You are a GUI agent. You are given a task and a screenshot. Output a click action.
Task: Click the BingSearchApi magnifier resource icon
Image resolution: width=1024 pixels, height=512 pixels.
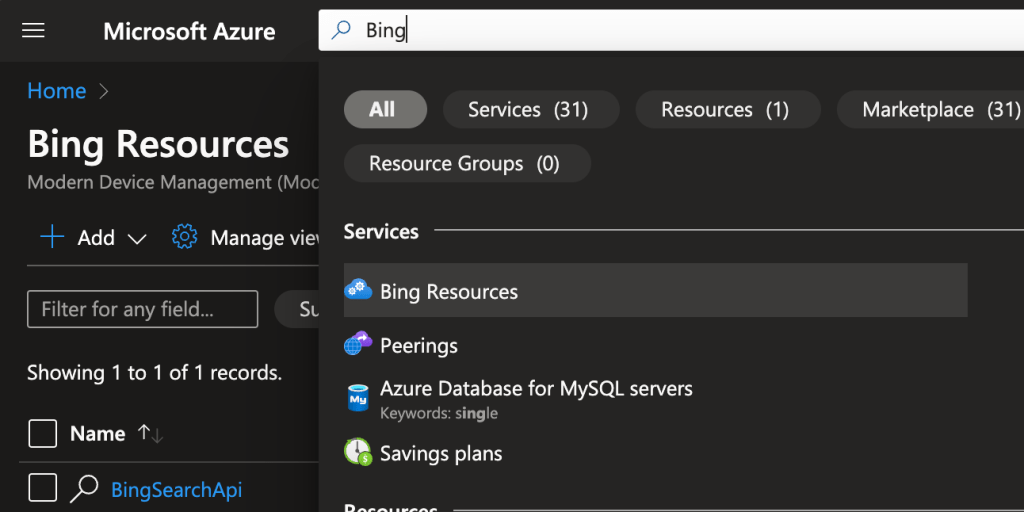point(84,489)
